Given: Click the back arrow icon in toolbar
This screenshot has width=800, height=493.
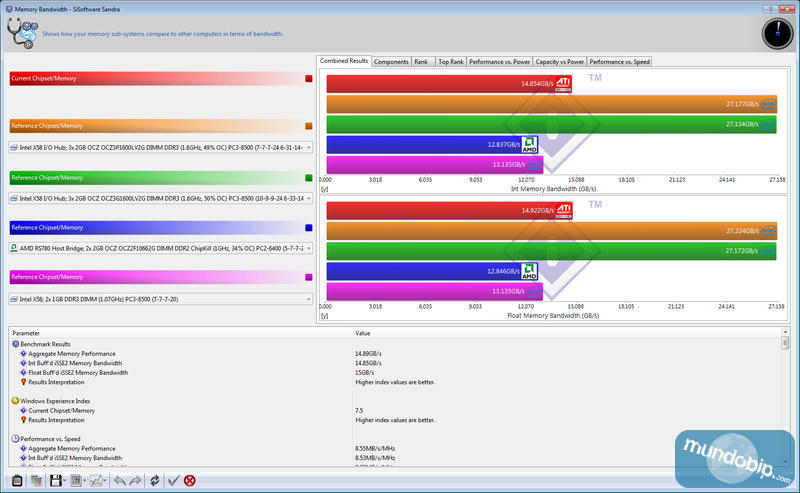Looking at the screenshot, I should coord(119,480).
